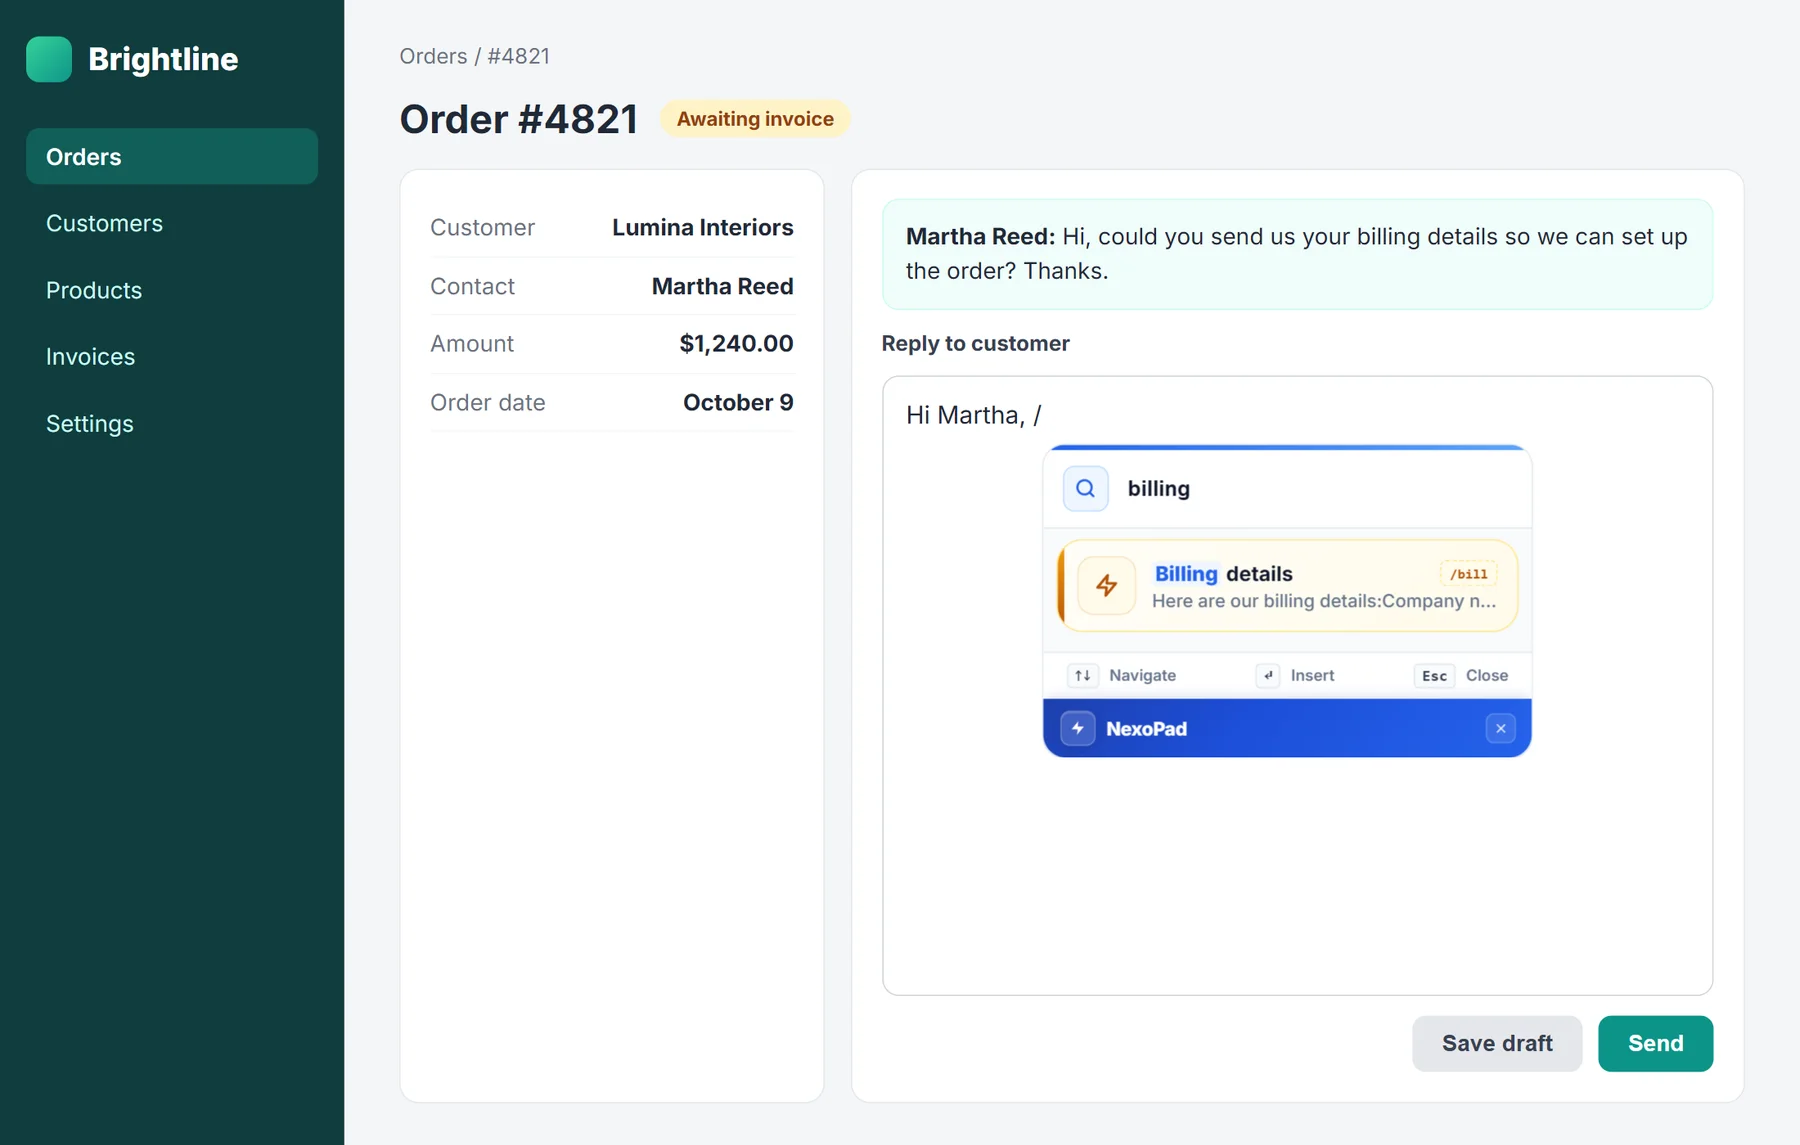Click the $1,240.00 amount value
This screenshot has height=1145, width=1800.
736,344
